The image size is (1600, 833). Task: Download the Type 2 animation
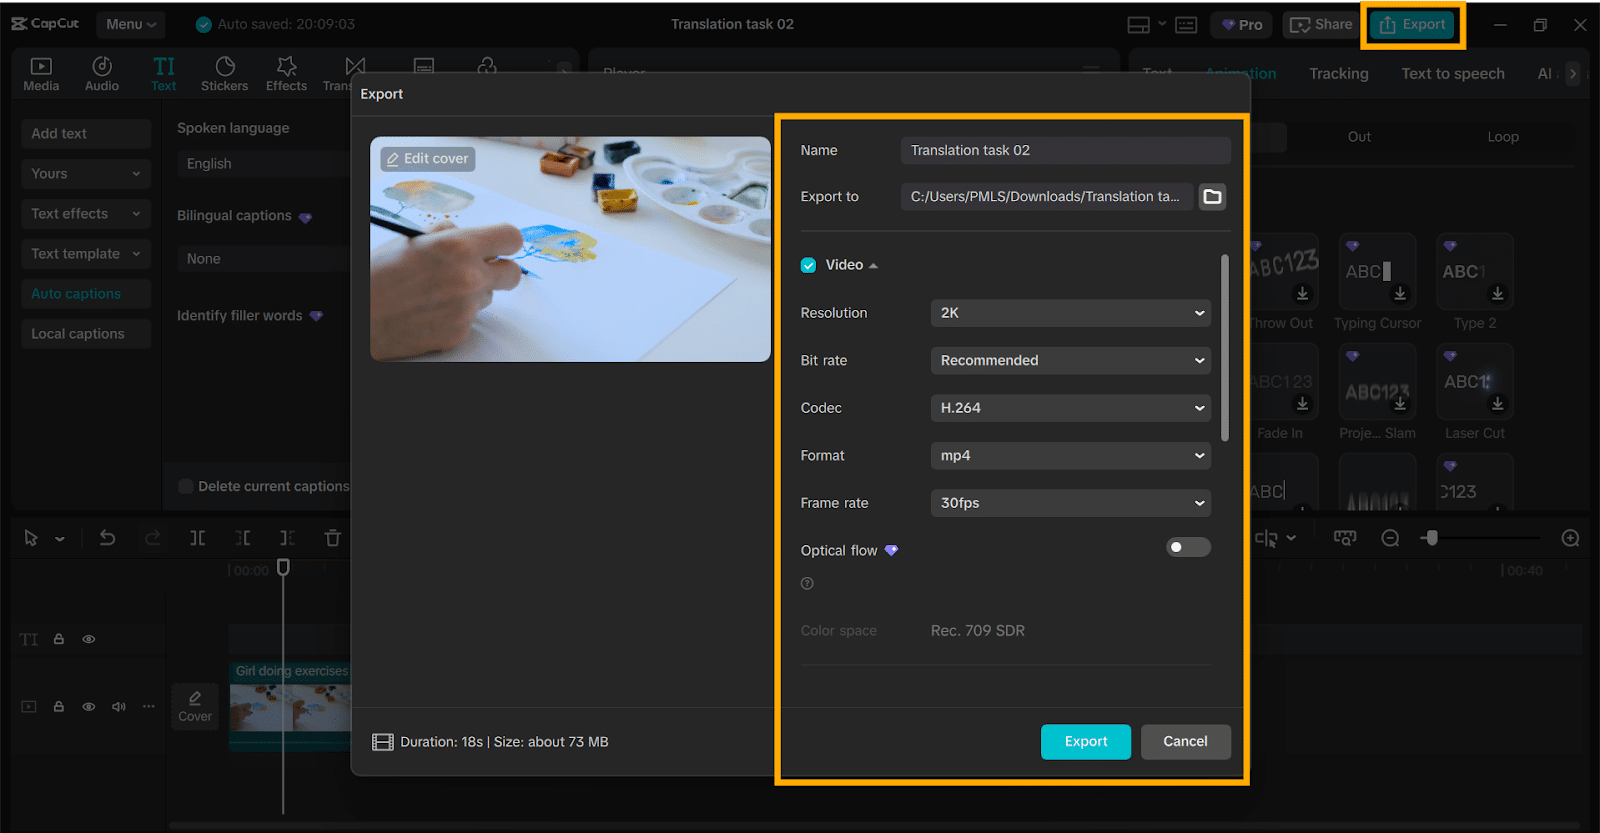click(x=1497, y=294)
